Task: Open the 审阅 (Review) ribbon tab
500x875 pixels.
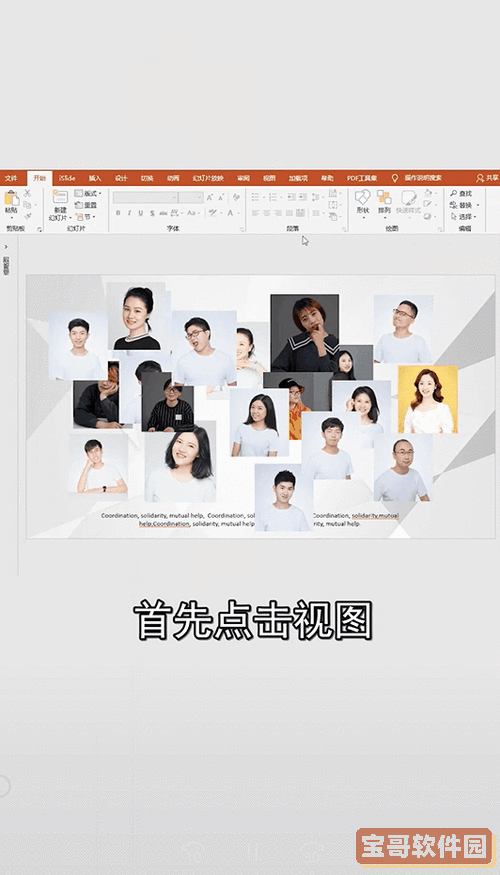Action: pos(243,179)
